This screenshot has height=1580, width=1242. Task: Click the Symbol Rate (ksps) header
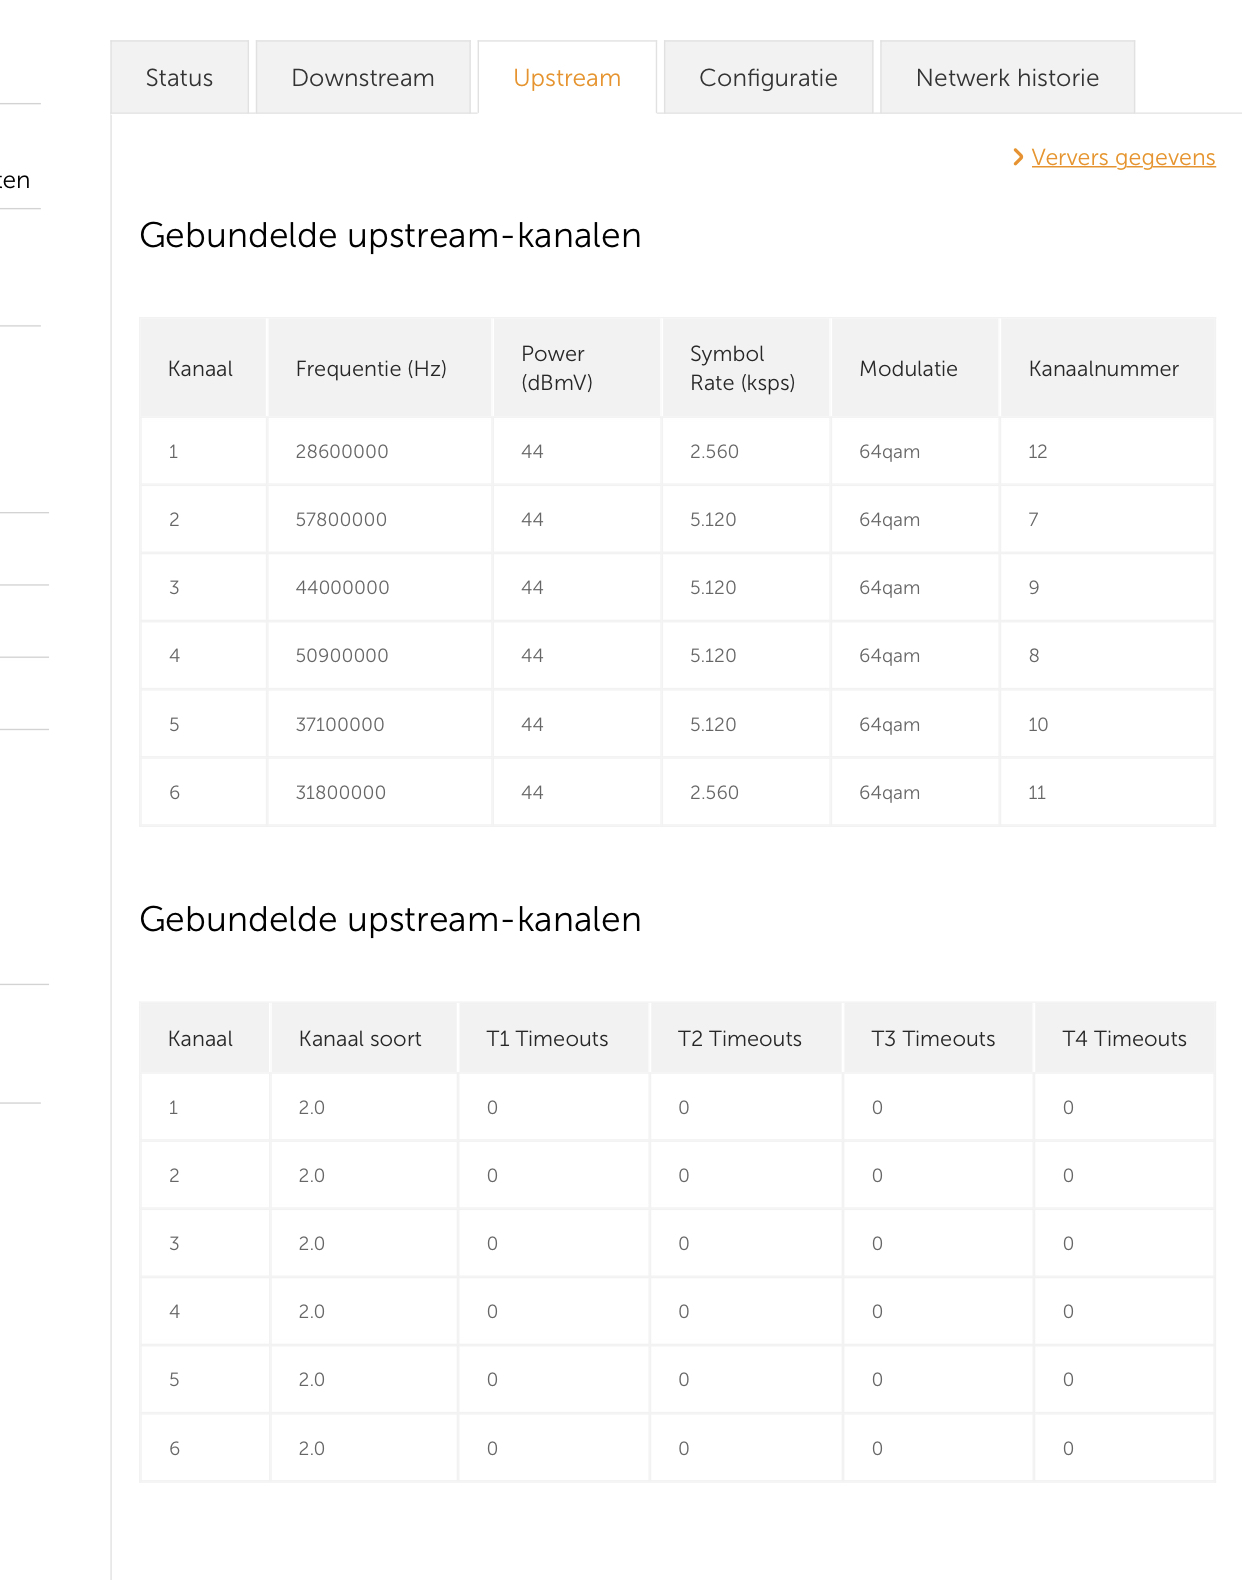(742, 368)
